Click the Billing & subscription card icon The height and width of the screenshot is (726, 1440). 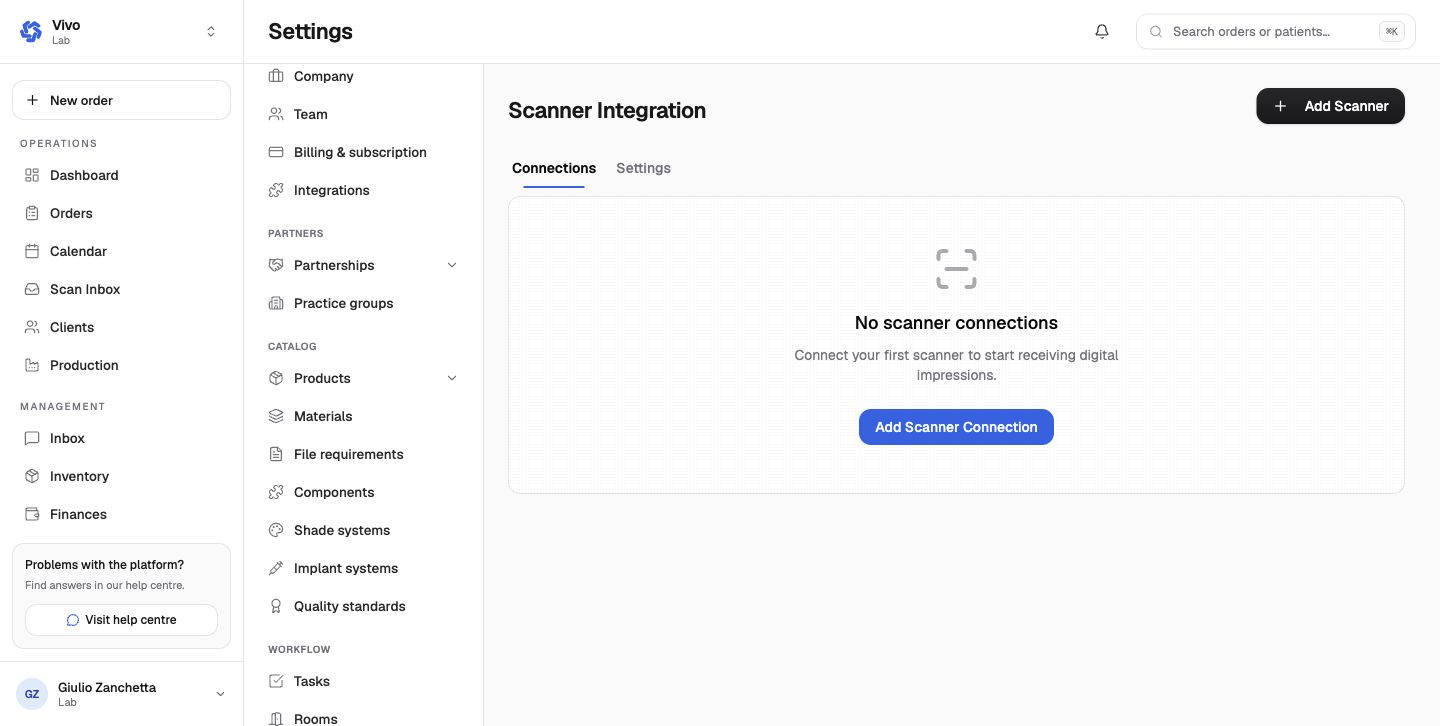276,152
